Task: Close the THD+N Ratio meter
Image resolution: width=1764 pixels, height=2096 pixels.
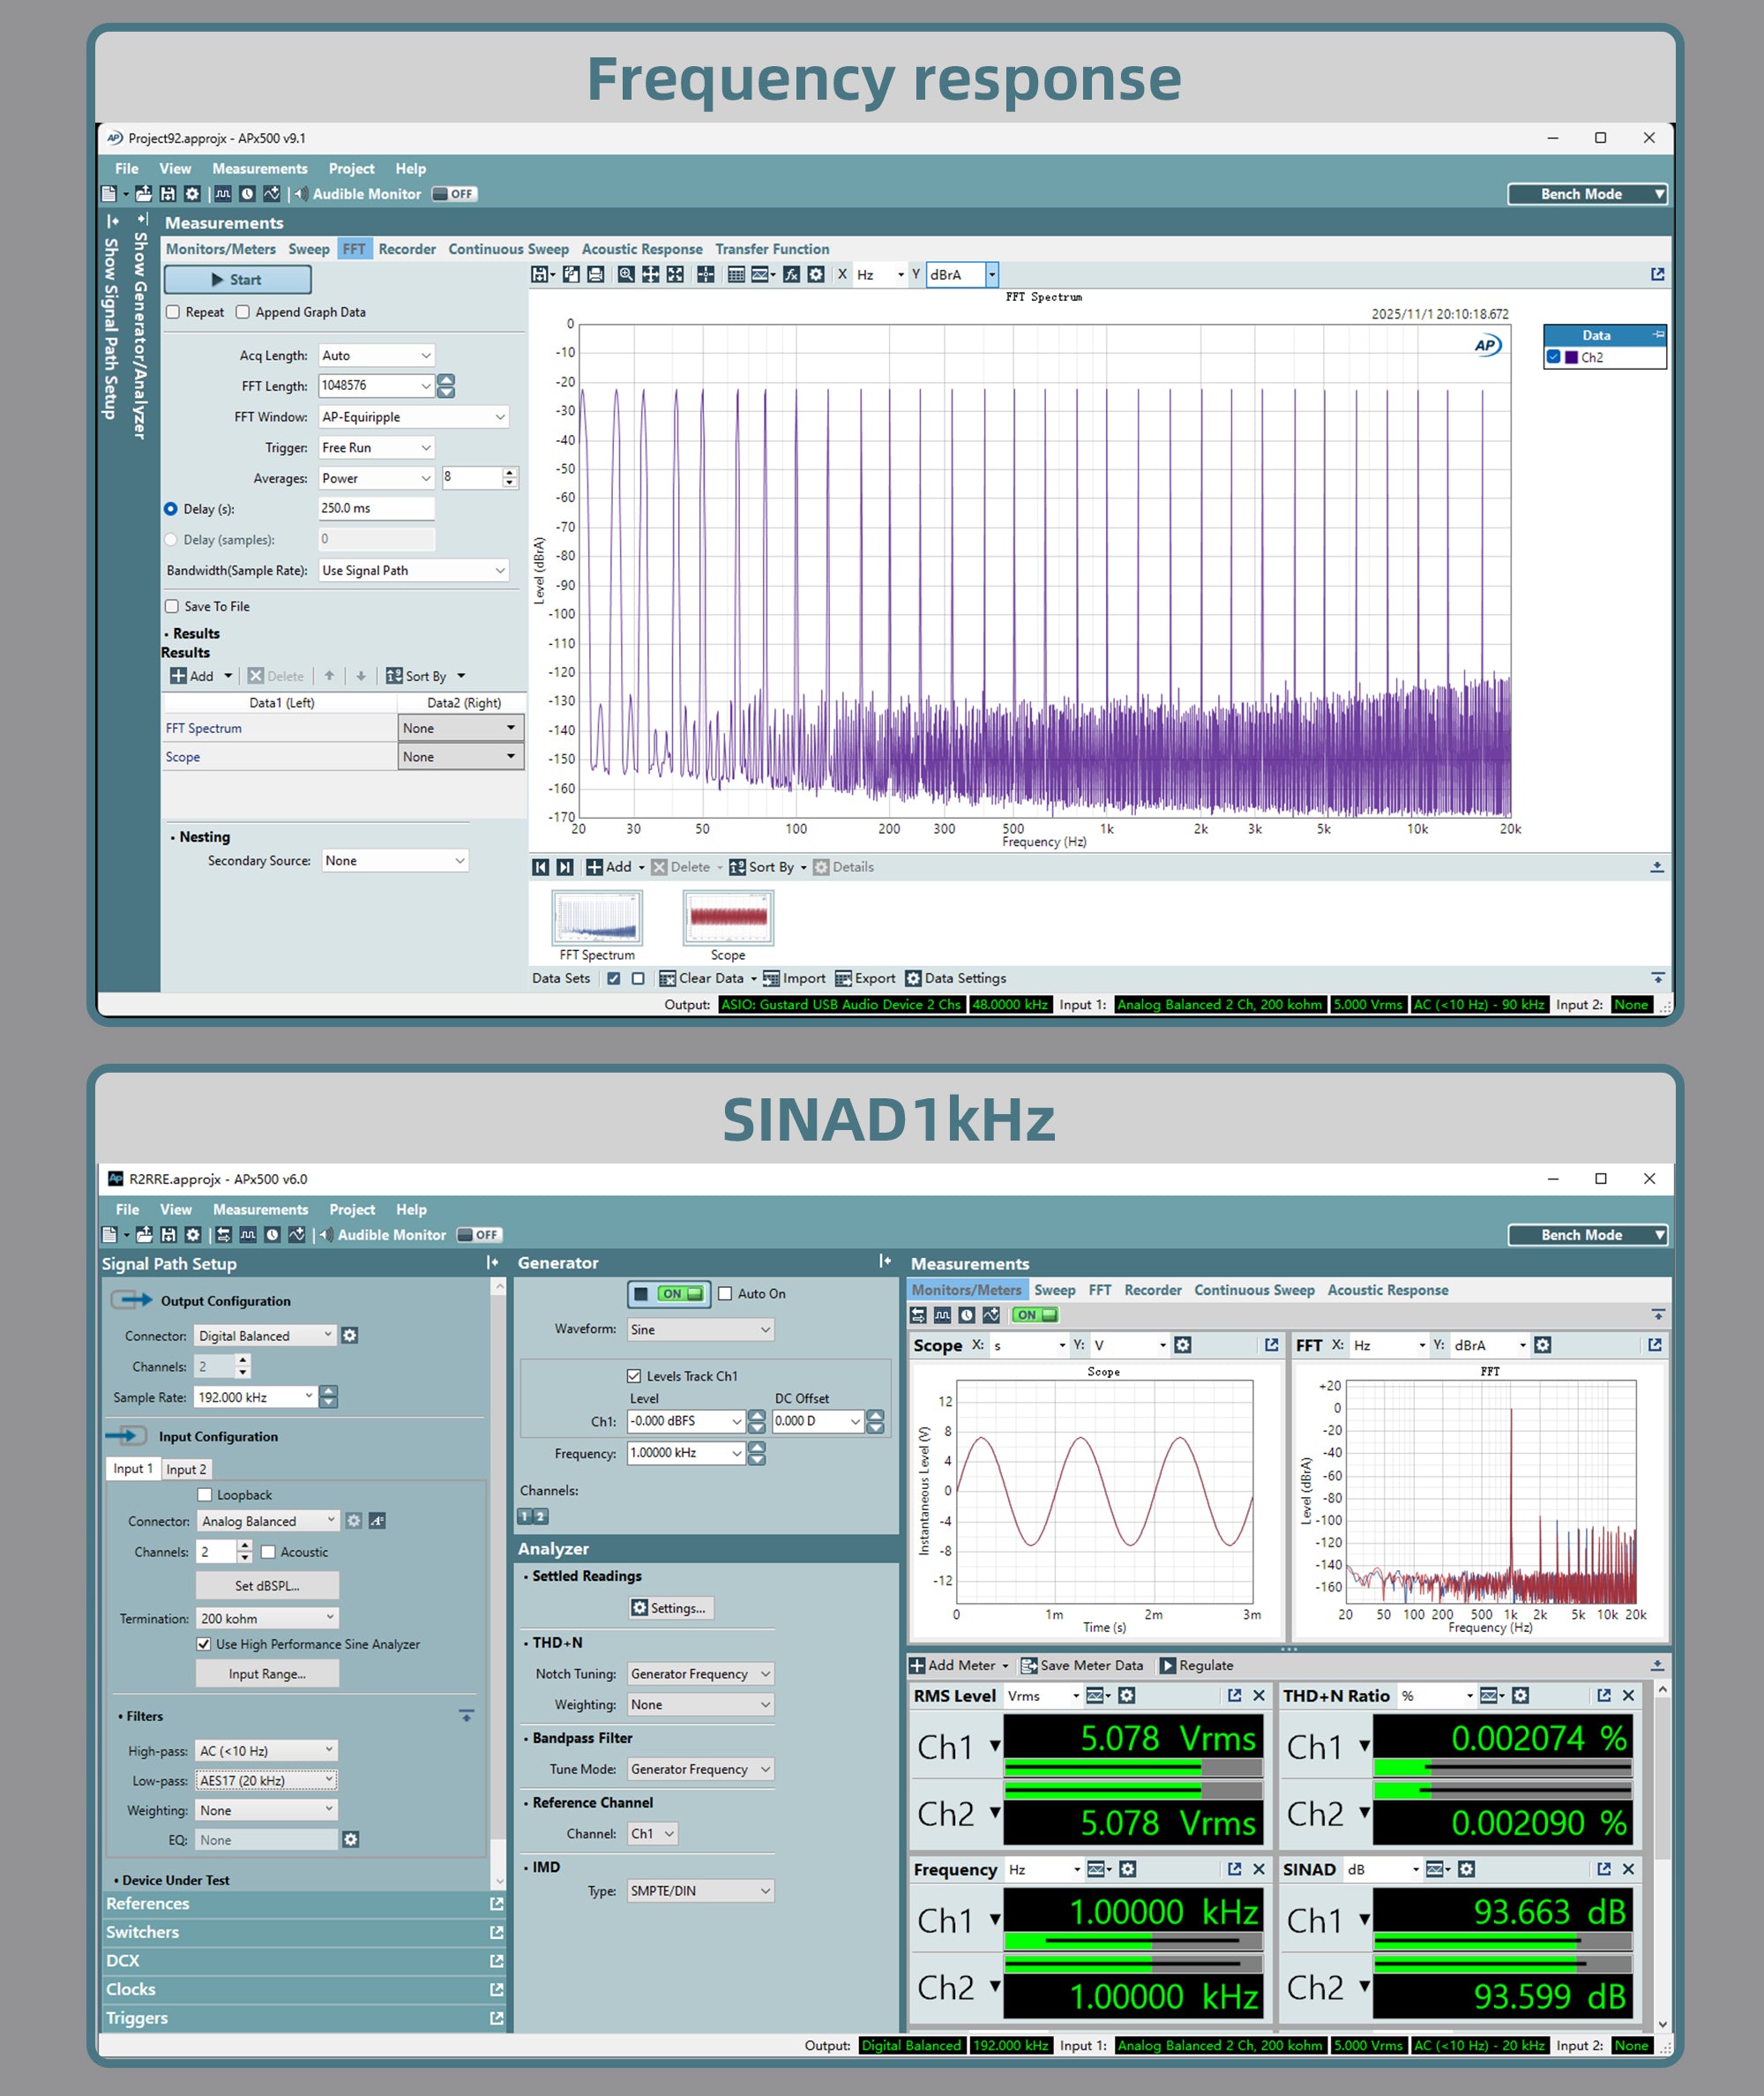Action: pyautogui.click(x=1629, y=1695)
